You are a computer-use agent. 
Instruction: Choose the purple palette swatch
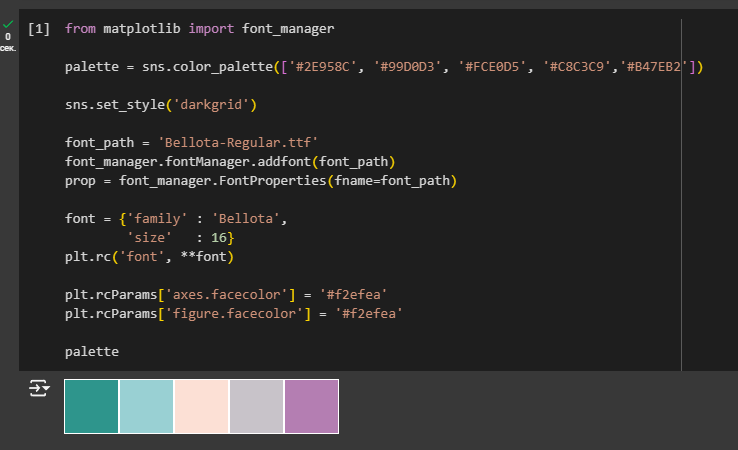pyautogui.click(x=311, y=406)
